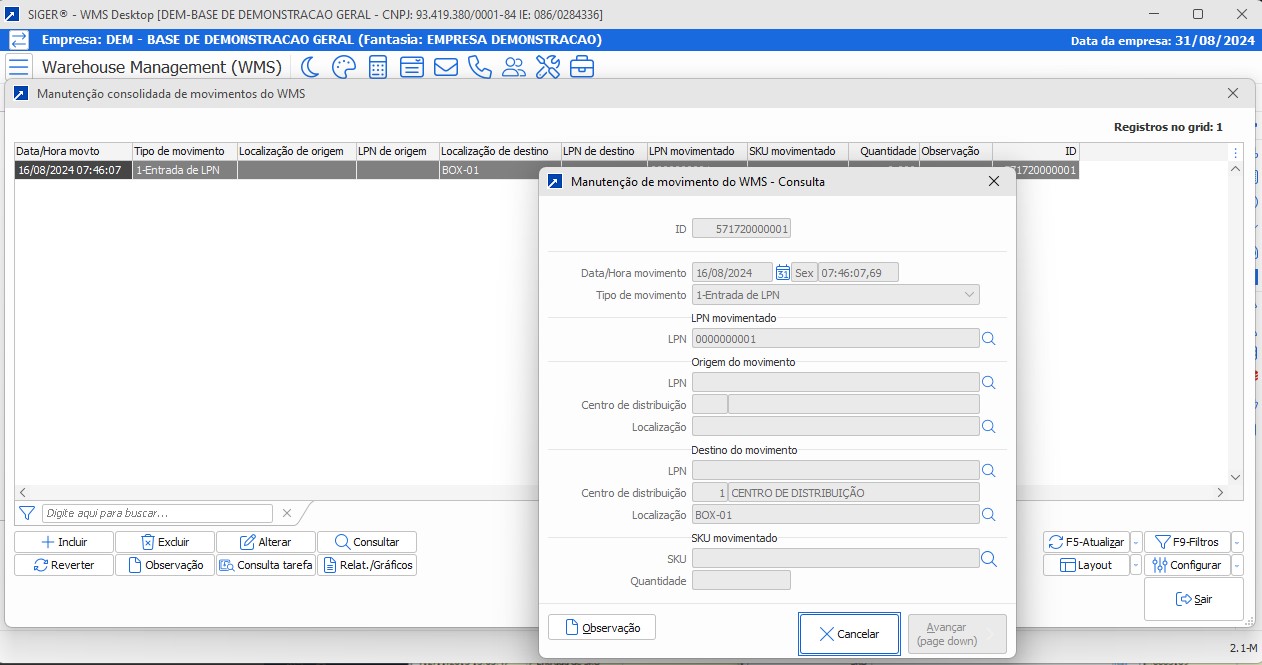Open the hamburger main menu

18,67
